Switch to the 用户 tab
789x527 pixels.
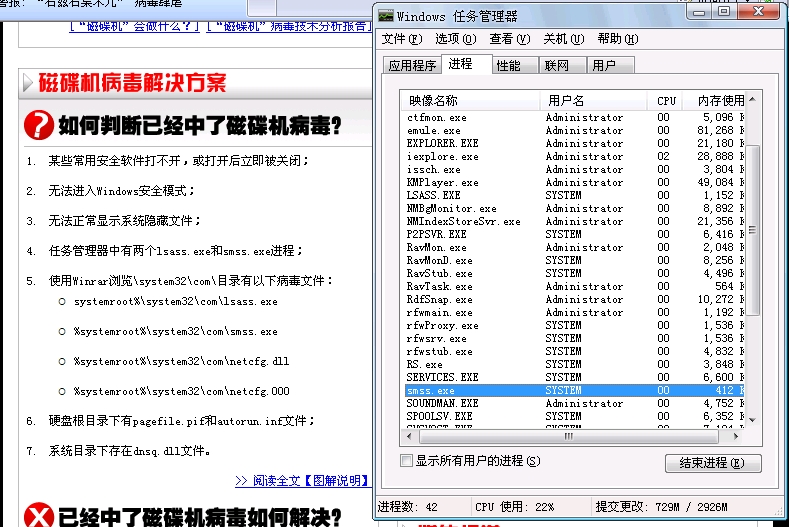[x=610, y=65]
